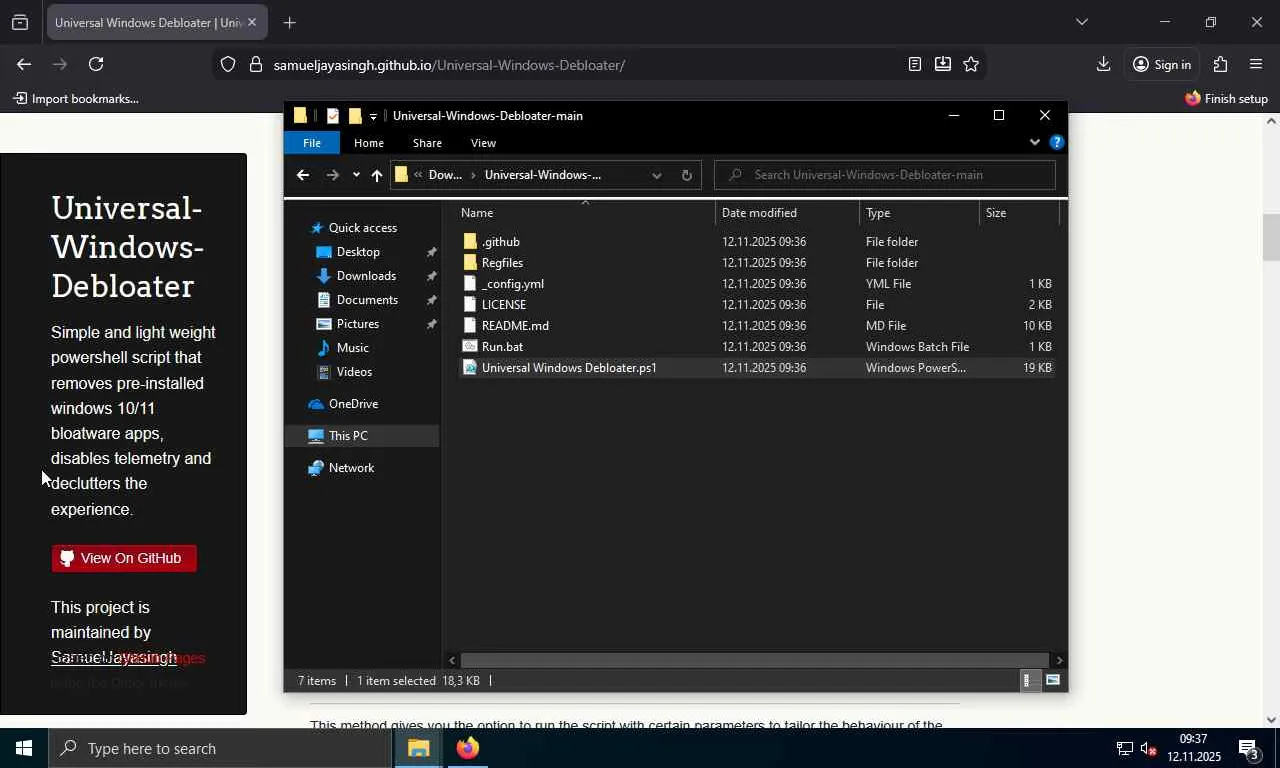Viewport: 1280px width, 768px height.
Task: Open a new Firefox tab
Action: tap(289, 22)
